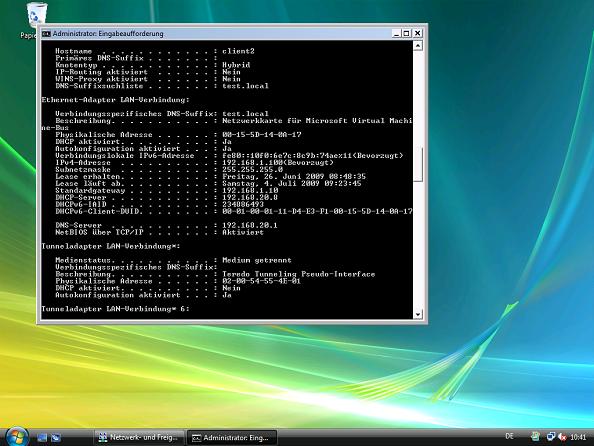
Task: Click the physical address 00-15-5D-14-0A-17
Action: coord(262,135)
